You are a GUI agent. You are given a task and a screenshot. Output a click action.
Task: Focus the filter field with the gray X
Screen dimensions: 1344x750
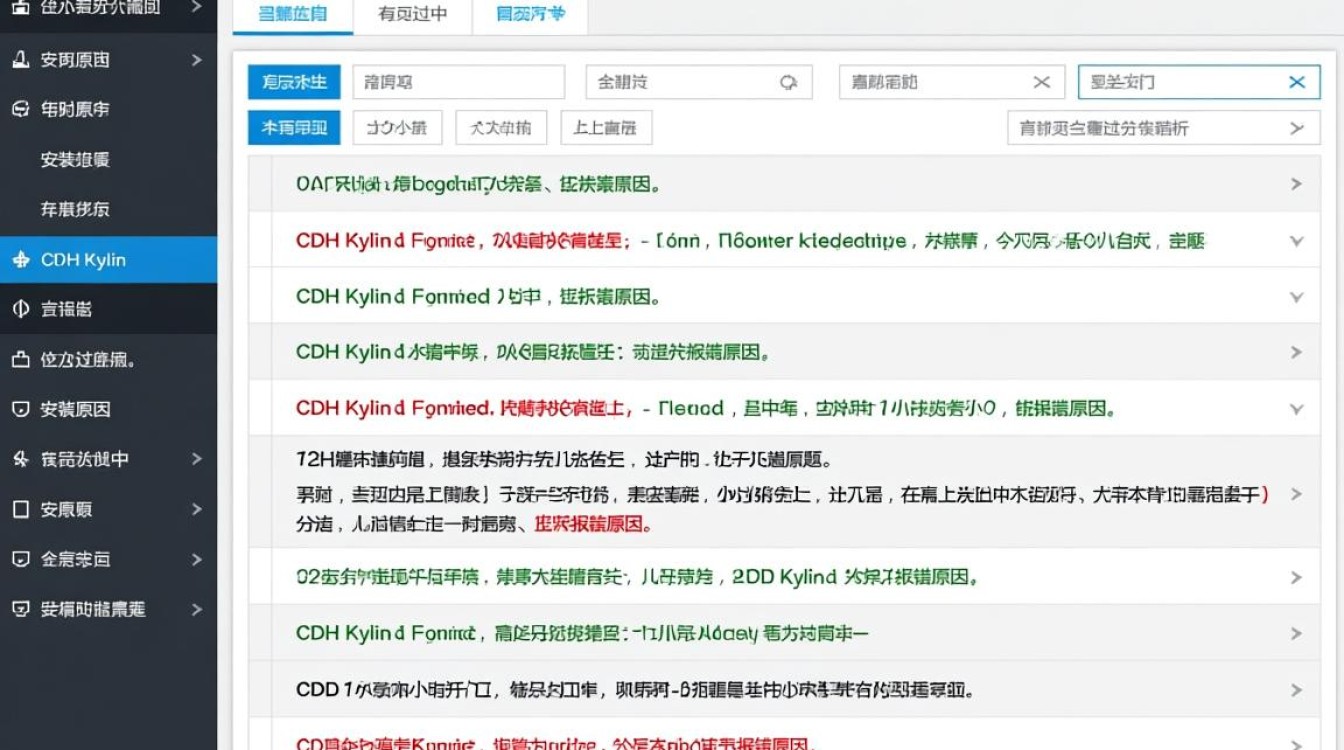point(951,83)
